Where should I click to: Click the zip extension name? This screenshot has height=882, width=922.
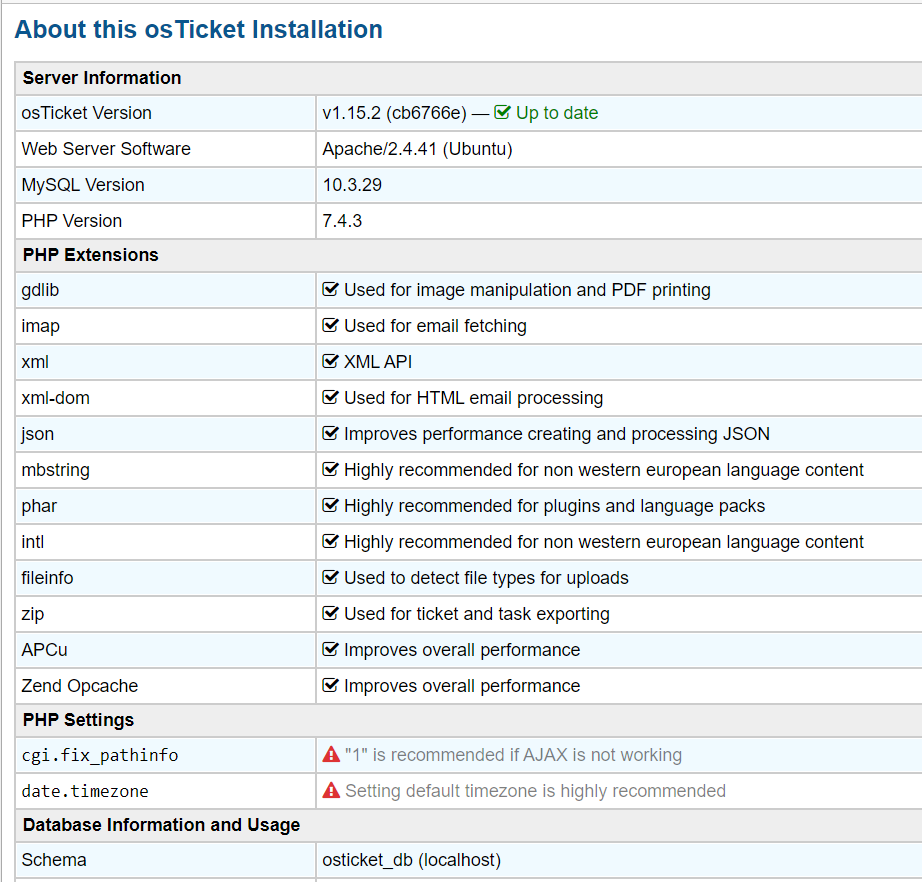point(32,614)
